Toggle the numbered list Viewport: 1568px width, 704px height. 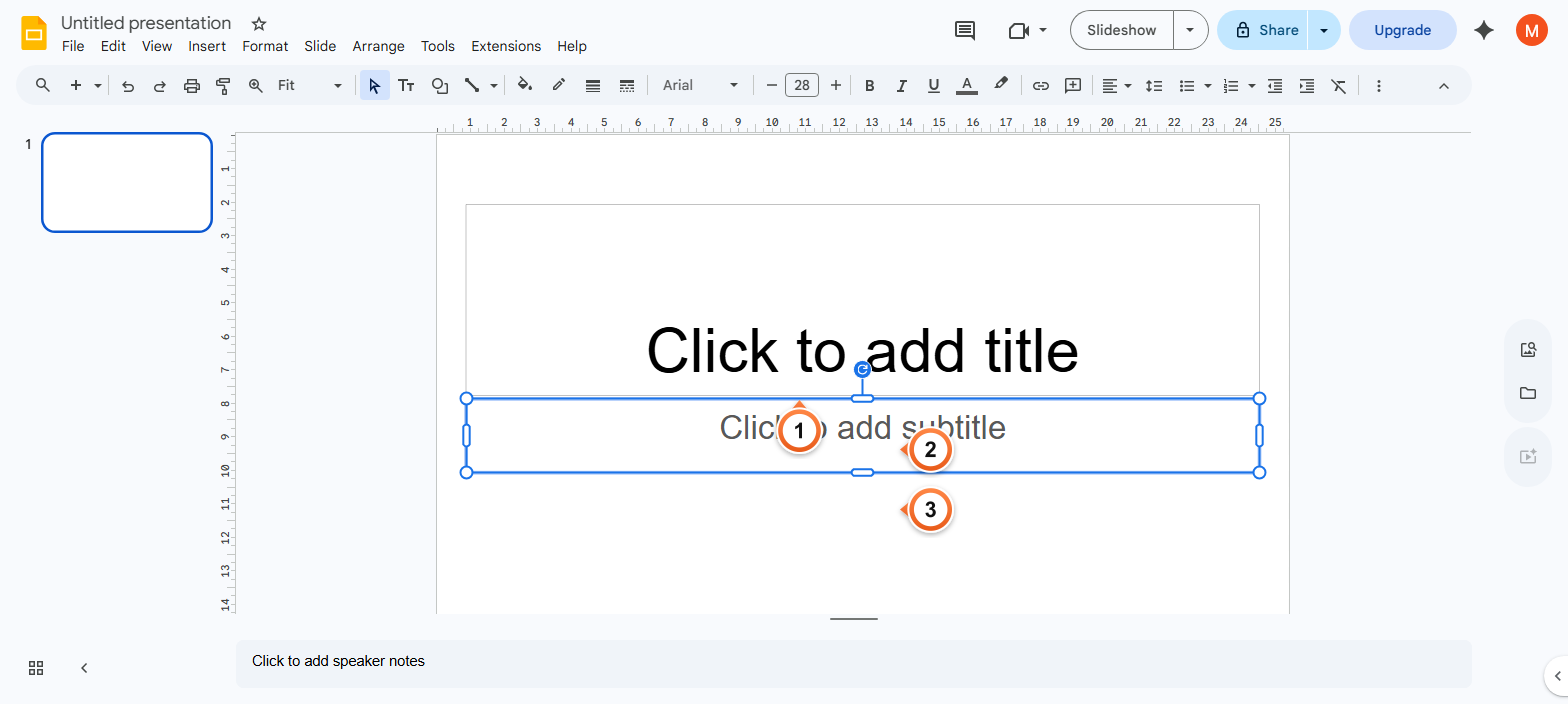click(x=1232, y=86)
